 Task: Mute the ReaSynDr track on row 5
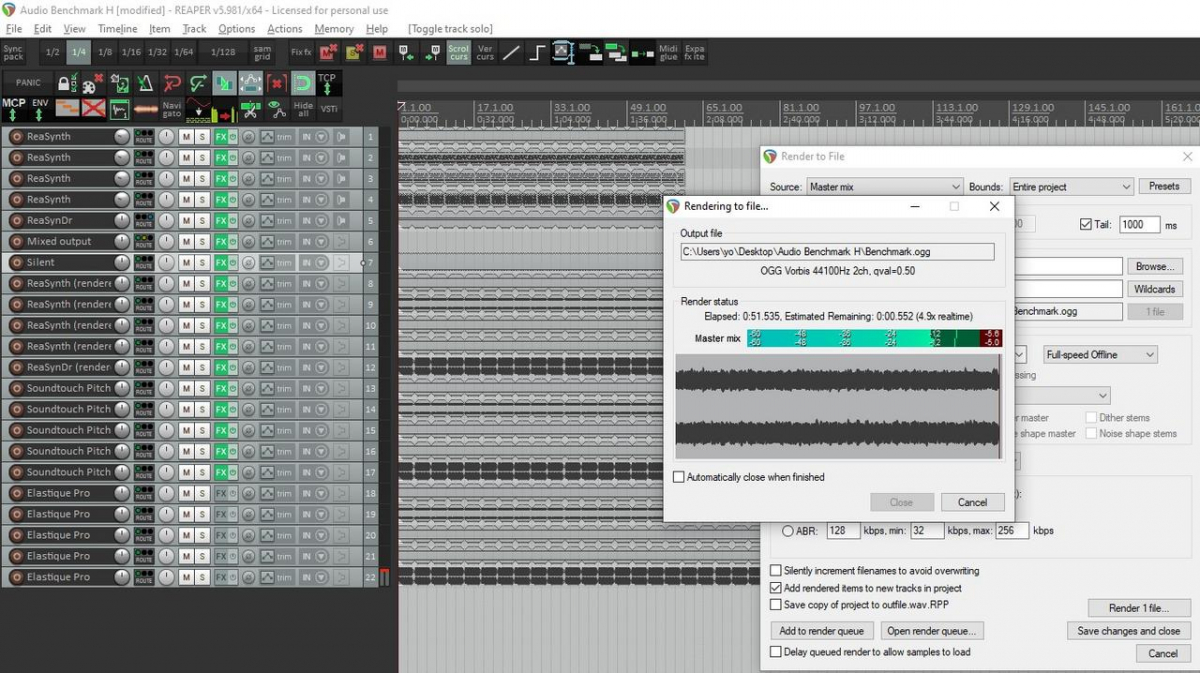(x=186, y=220)
